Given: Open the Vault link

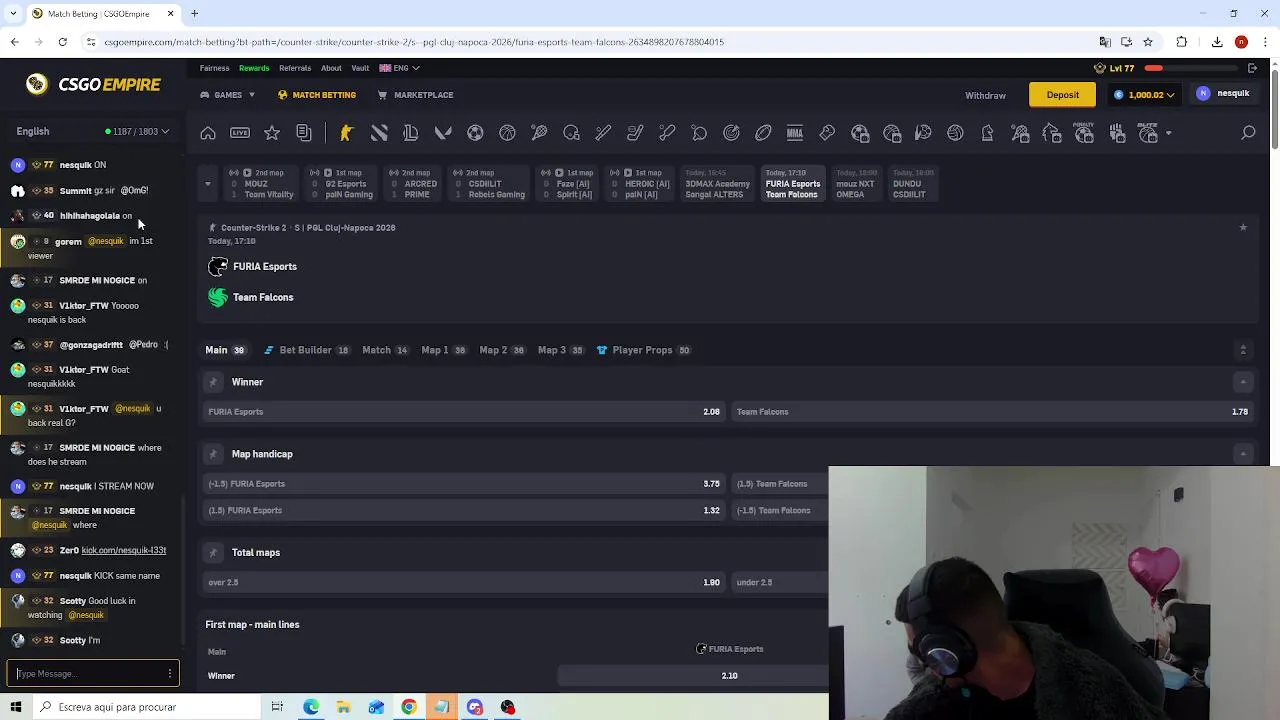Looking at the screenshot, I should [x=360, y=68].
